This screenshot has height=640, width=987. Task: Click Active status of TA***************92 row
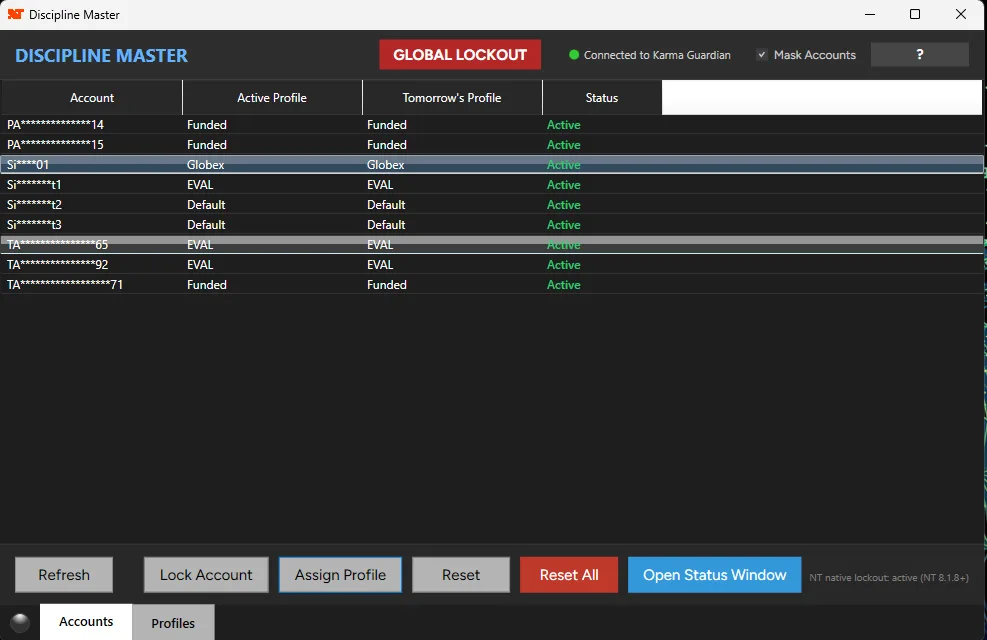[x=563, y=265]
